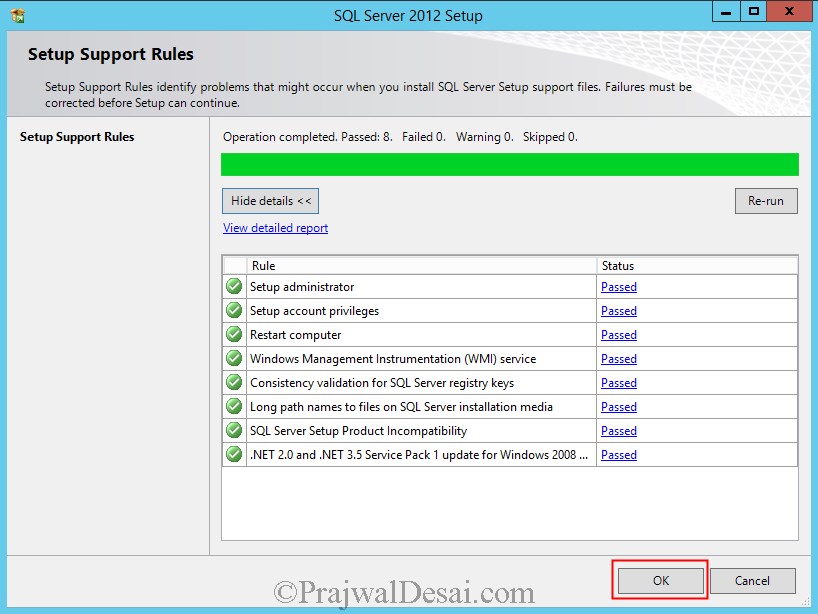The height and width of the screenshot is (614, 818).
Task: Click green check icon for Restart computer
Action: (234, 334)
